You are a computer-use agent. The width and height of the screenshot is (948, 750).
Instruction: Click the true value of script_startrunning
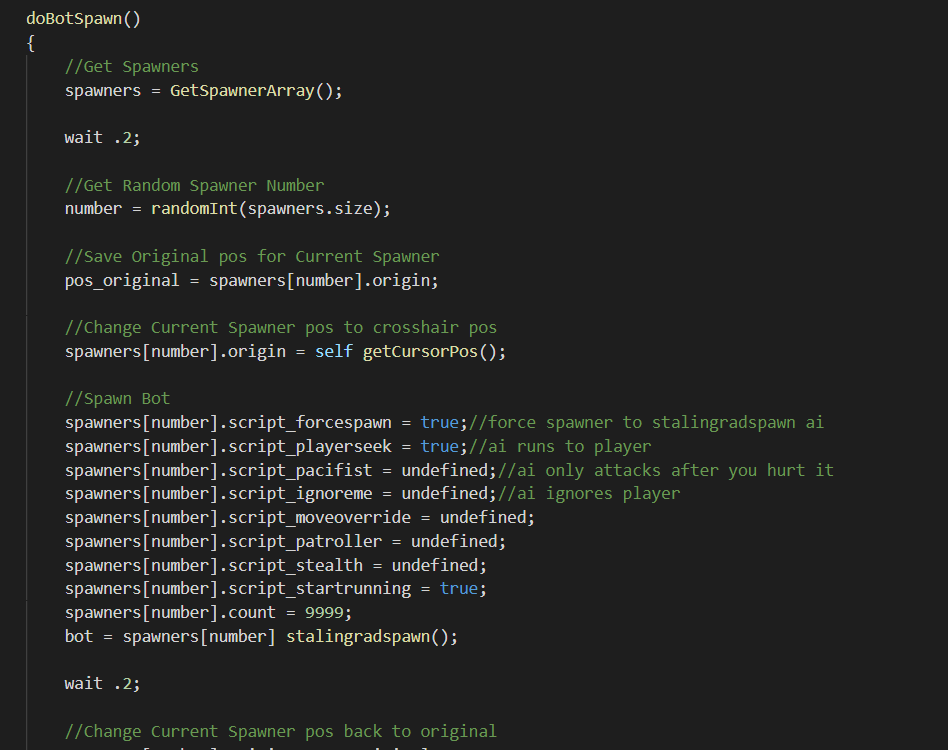pos(458,588)
